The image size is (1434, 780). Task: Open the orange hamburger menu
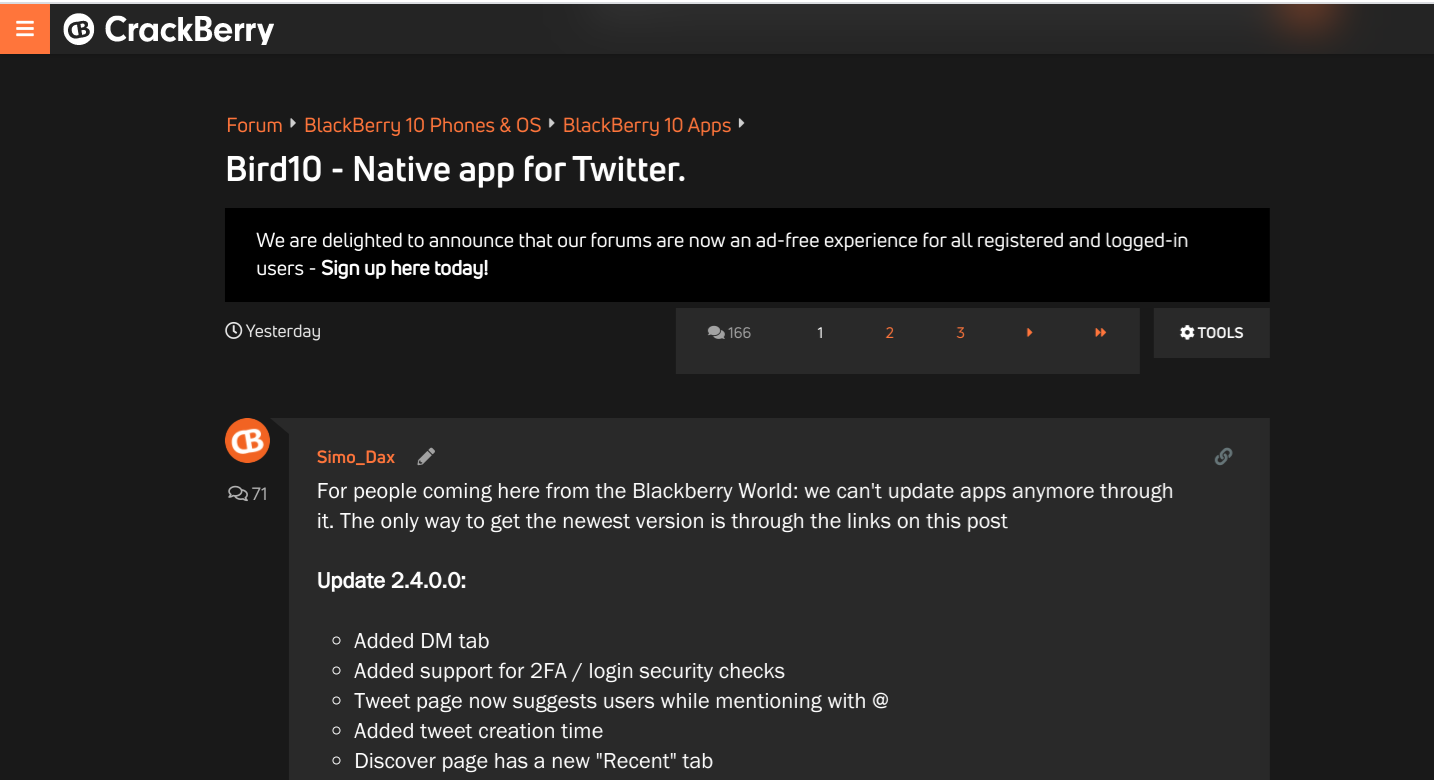(x=25, y=29)
